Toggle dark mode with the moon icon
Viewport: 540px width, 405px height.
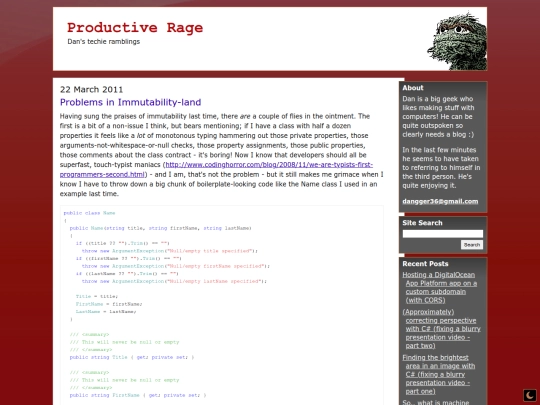pyautogui.click(x=530, y=395)
